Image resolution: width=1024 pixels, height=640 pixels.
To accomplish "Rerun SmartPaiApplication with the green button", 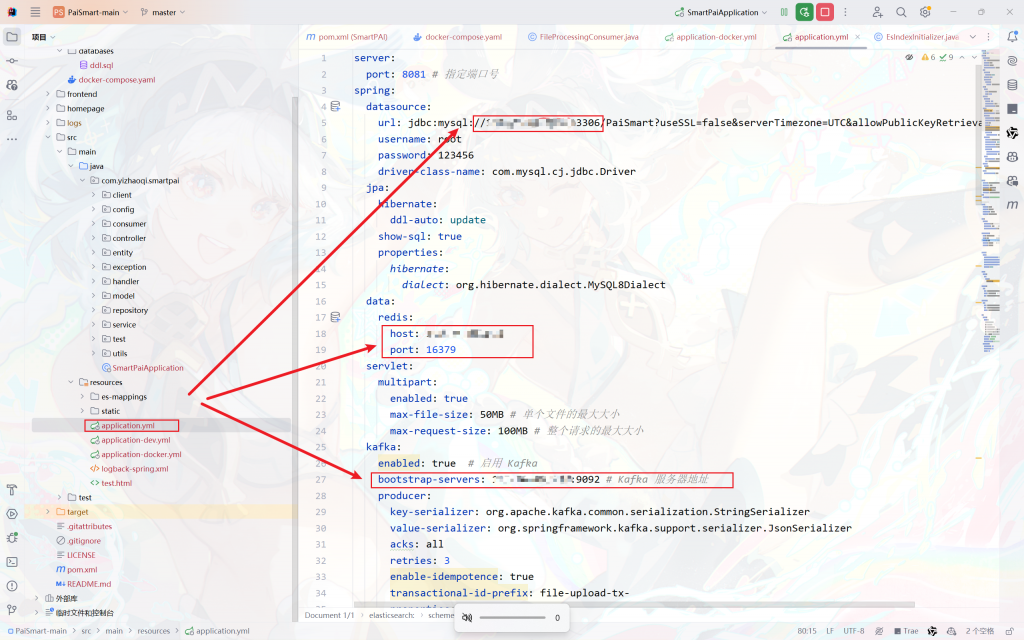I will pyautogui.click(x=804, y=12).
